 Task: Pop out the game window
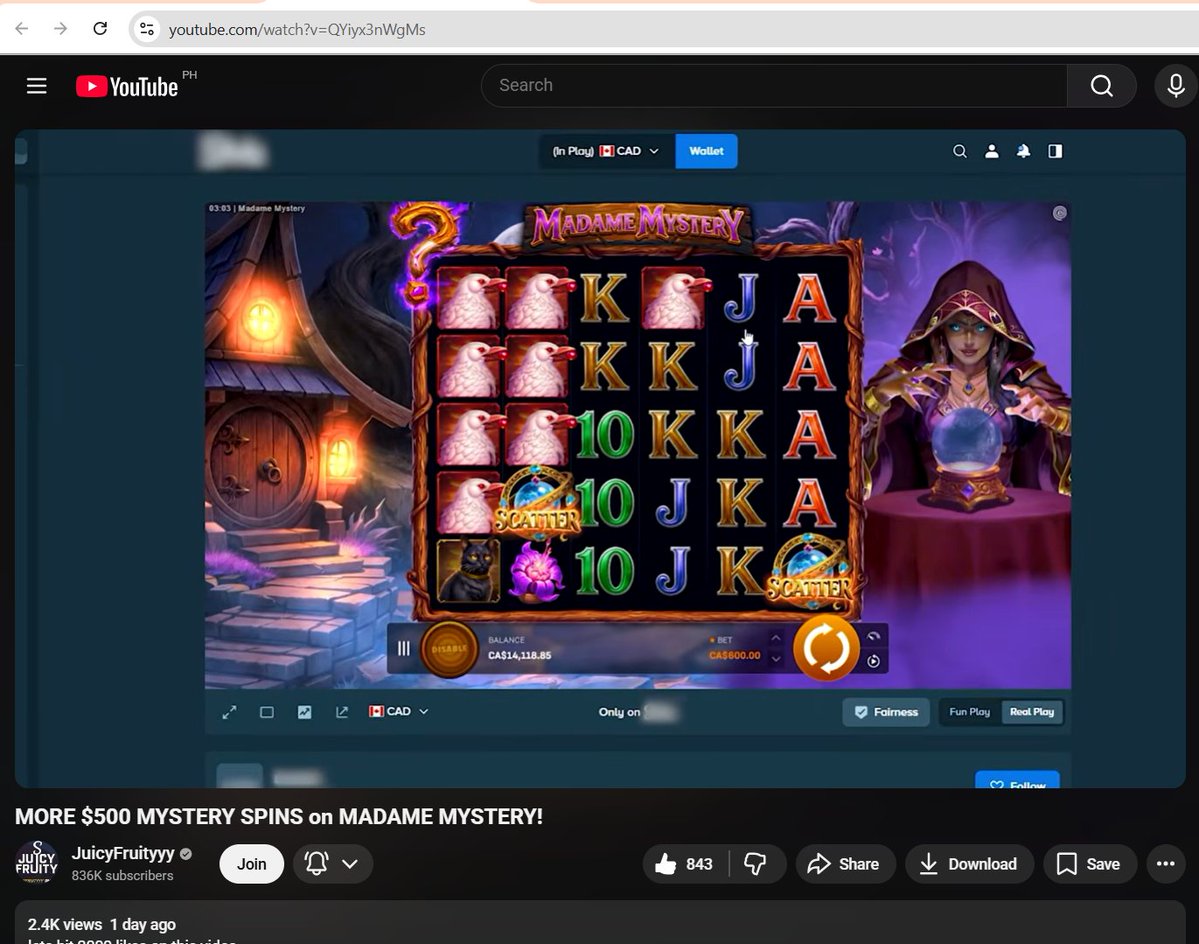(342, 712)
